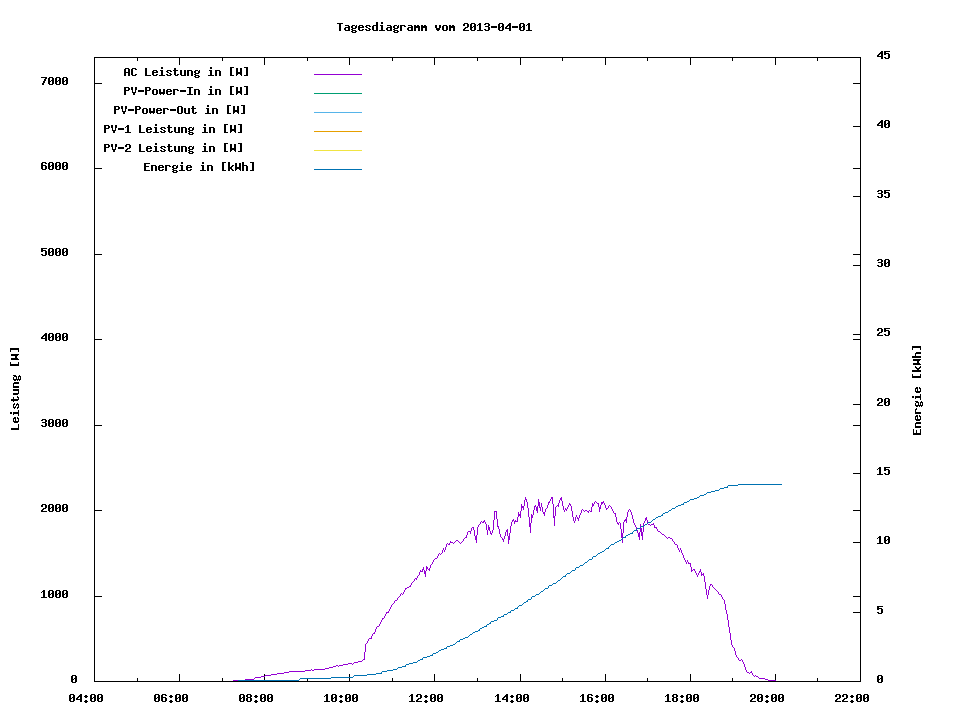The width and height of the screenshot is (960, 720).
Task: Click the 12:00 time axis label
Action: pyautogui.click(x=426, y=698)
